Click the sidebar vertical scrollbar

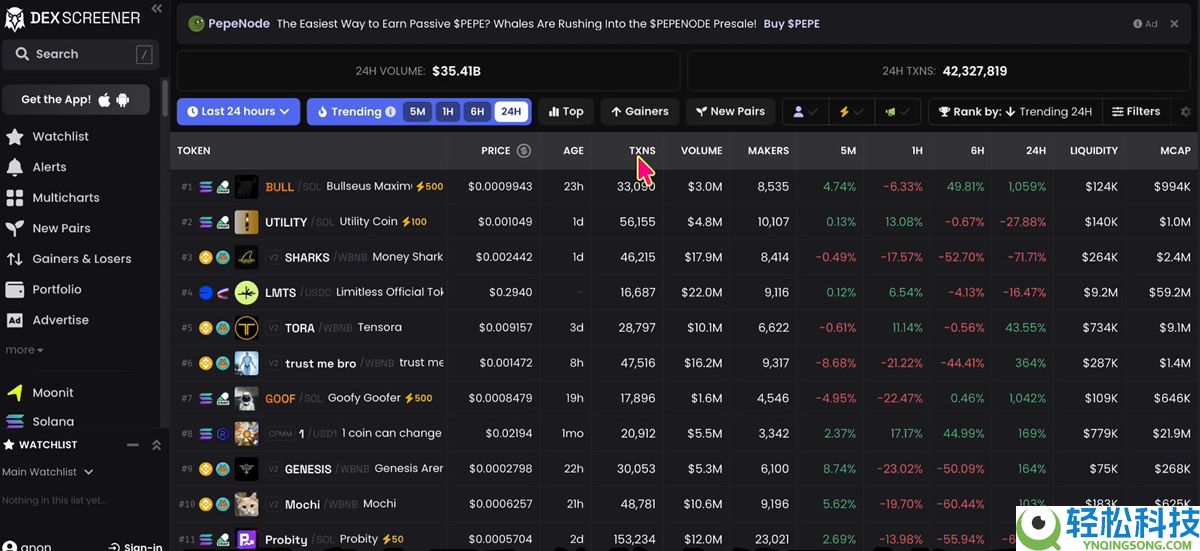(x=164, y=100)
